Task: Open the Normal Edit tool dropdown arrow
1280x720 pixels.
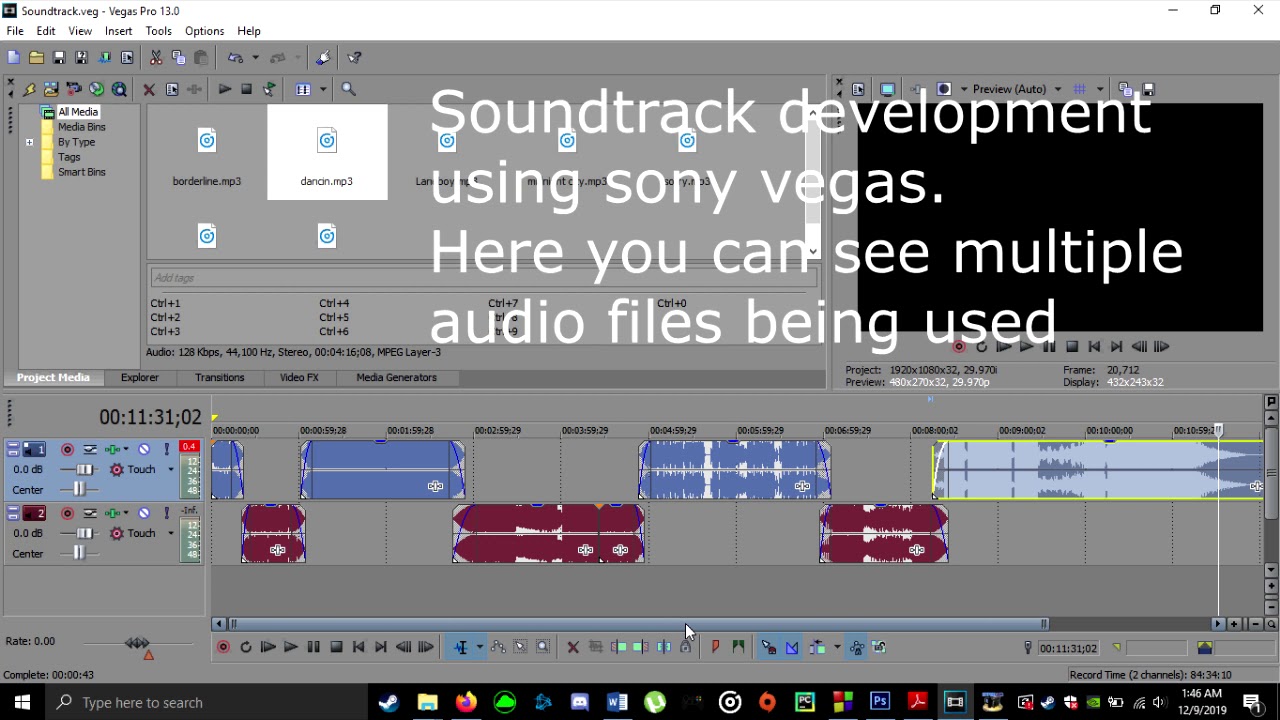Action: point(478,647)
